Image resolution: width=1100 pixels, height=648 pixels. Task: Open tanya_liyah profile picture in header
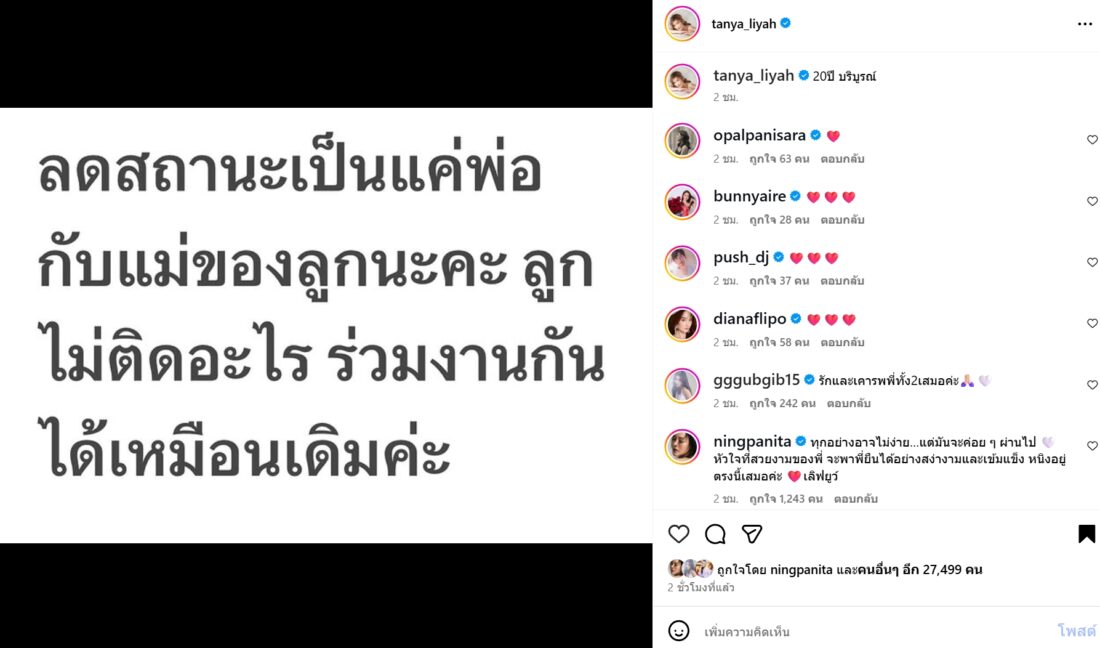pyautogui.click(x=682, y=24)
